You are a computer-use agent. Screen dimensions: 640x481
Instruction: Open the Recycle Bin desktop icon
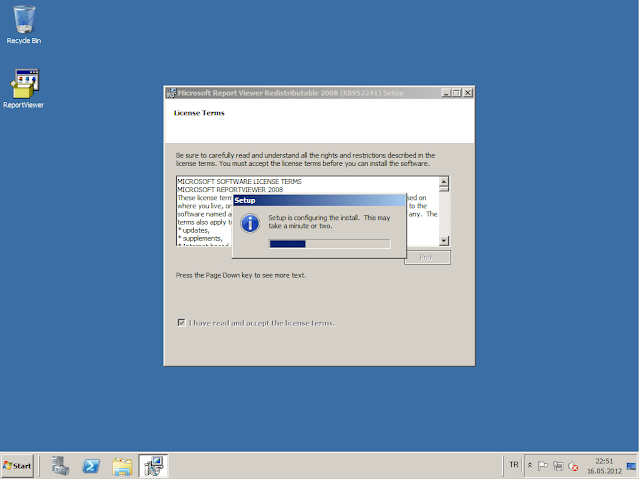23,23
